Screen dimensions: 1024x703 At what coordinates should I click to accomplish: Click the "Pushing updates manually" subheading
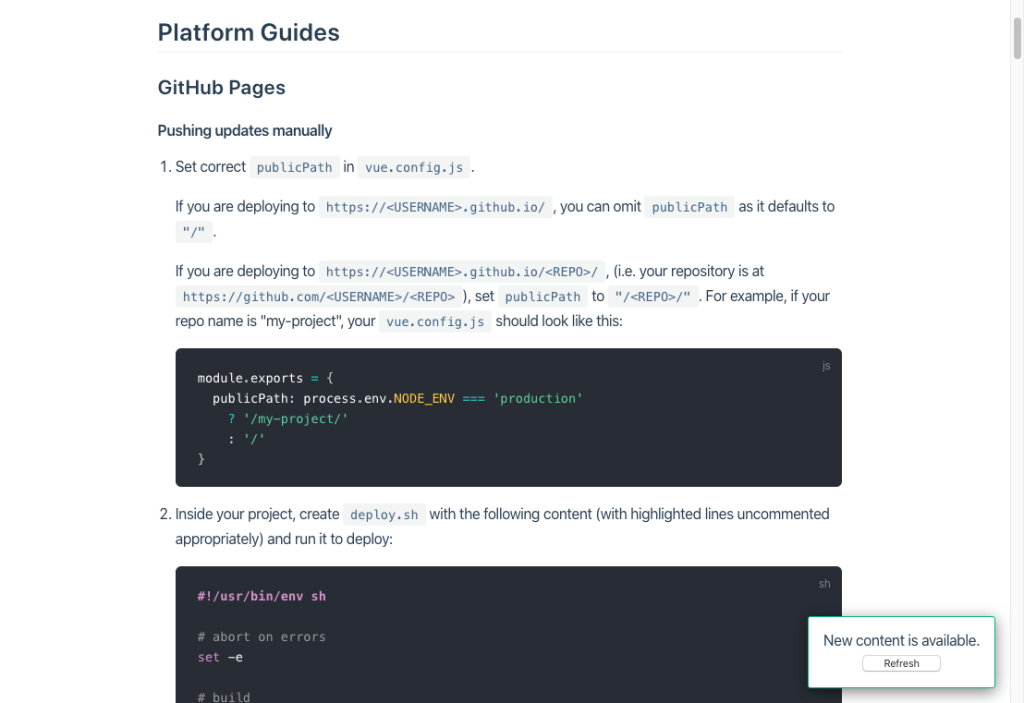click(245, 130)
